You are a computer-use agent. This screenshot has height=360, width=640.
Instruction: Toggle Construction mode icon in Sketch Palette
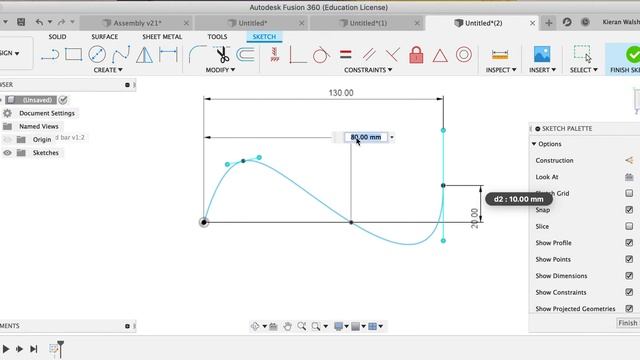[x=629, y=160]
